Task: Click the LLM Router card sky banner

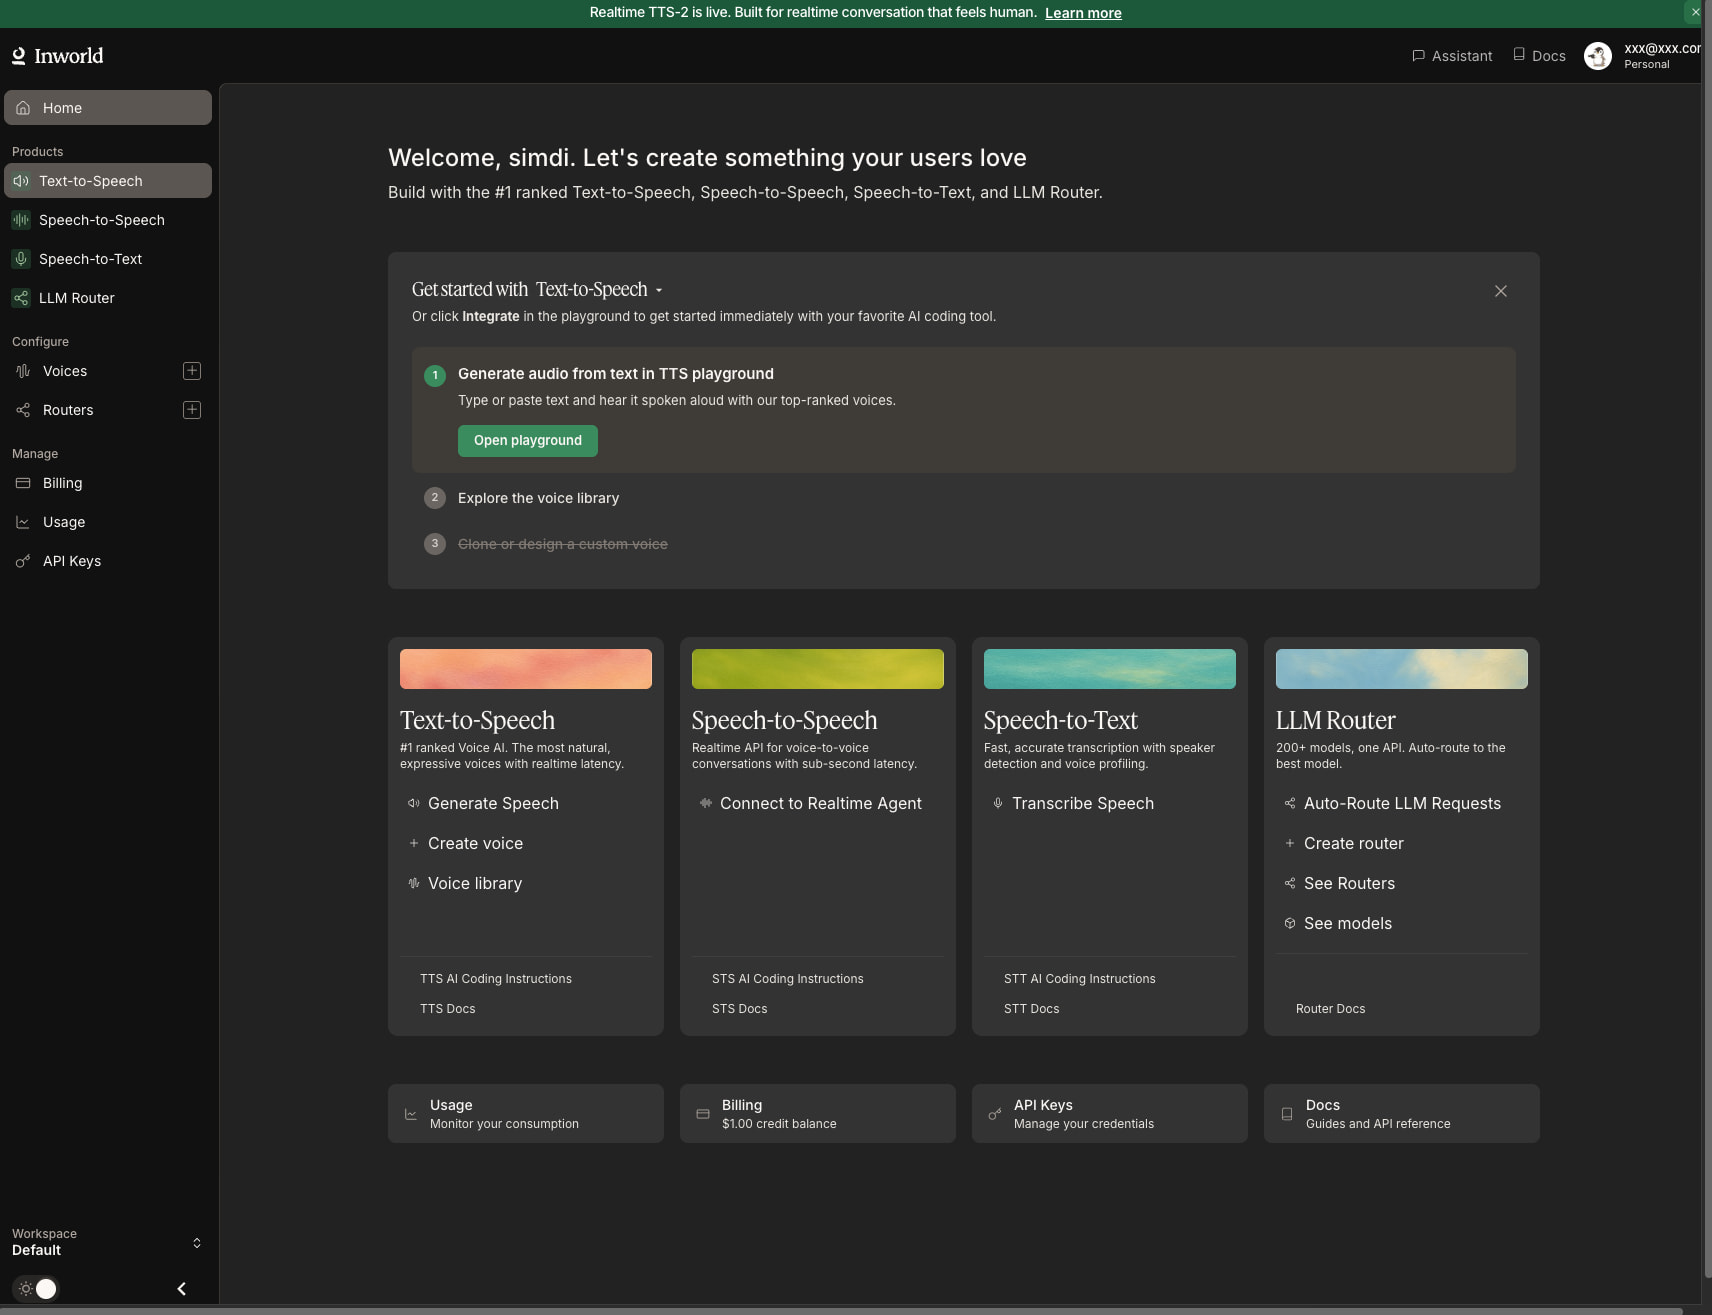Action: pos(1402,669)
